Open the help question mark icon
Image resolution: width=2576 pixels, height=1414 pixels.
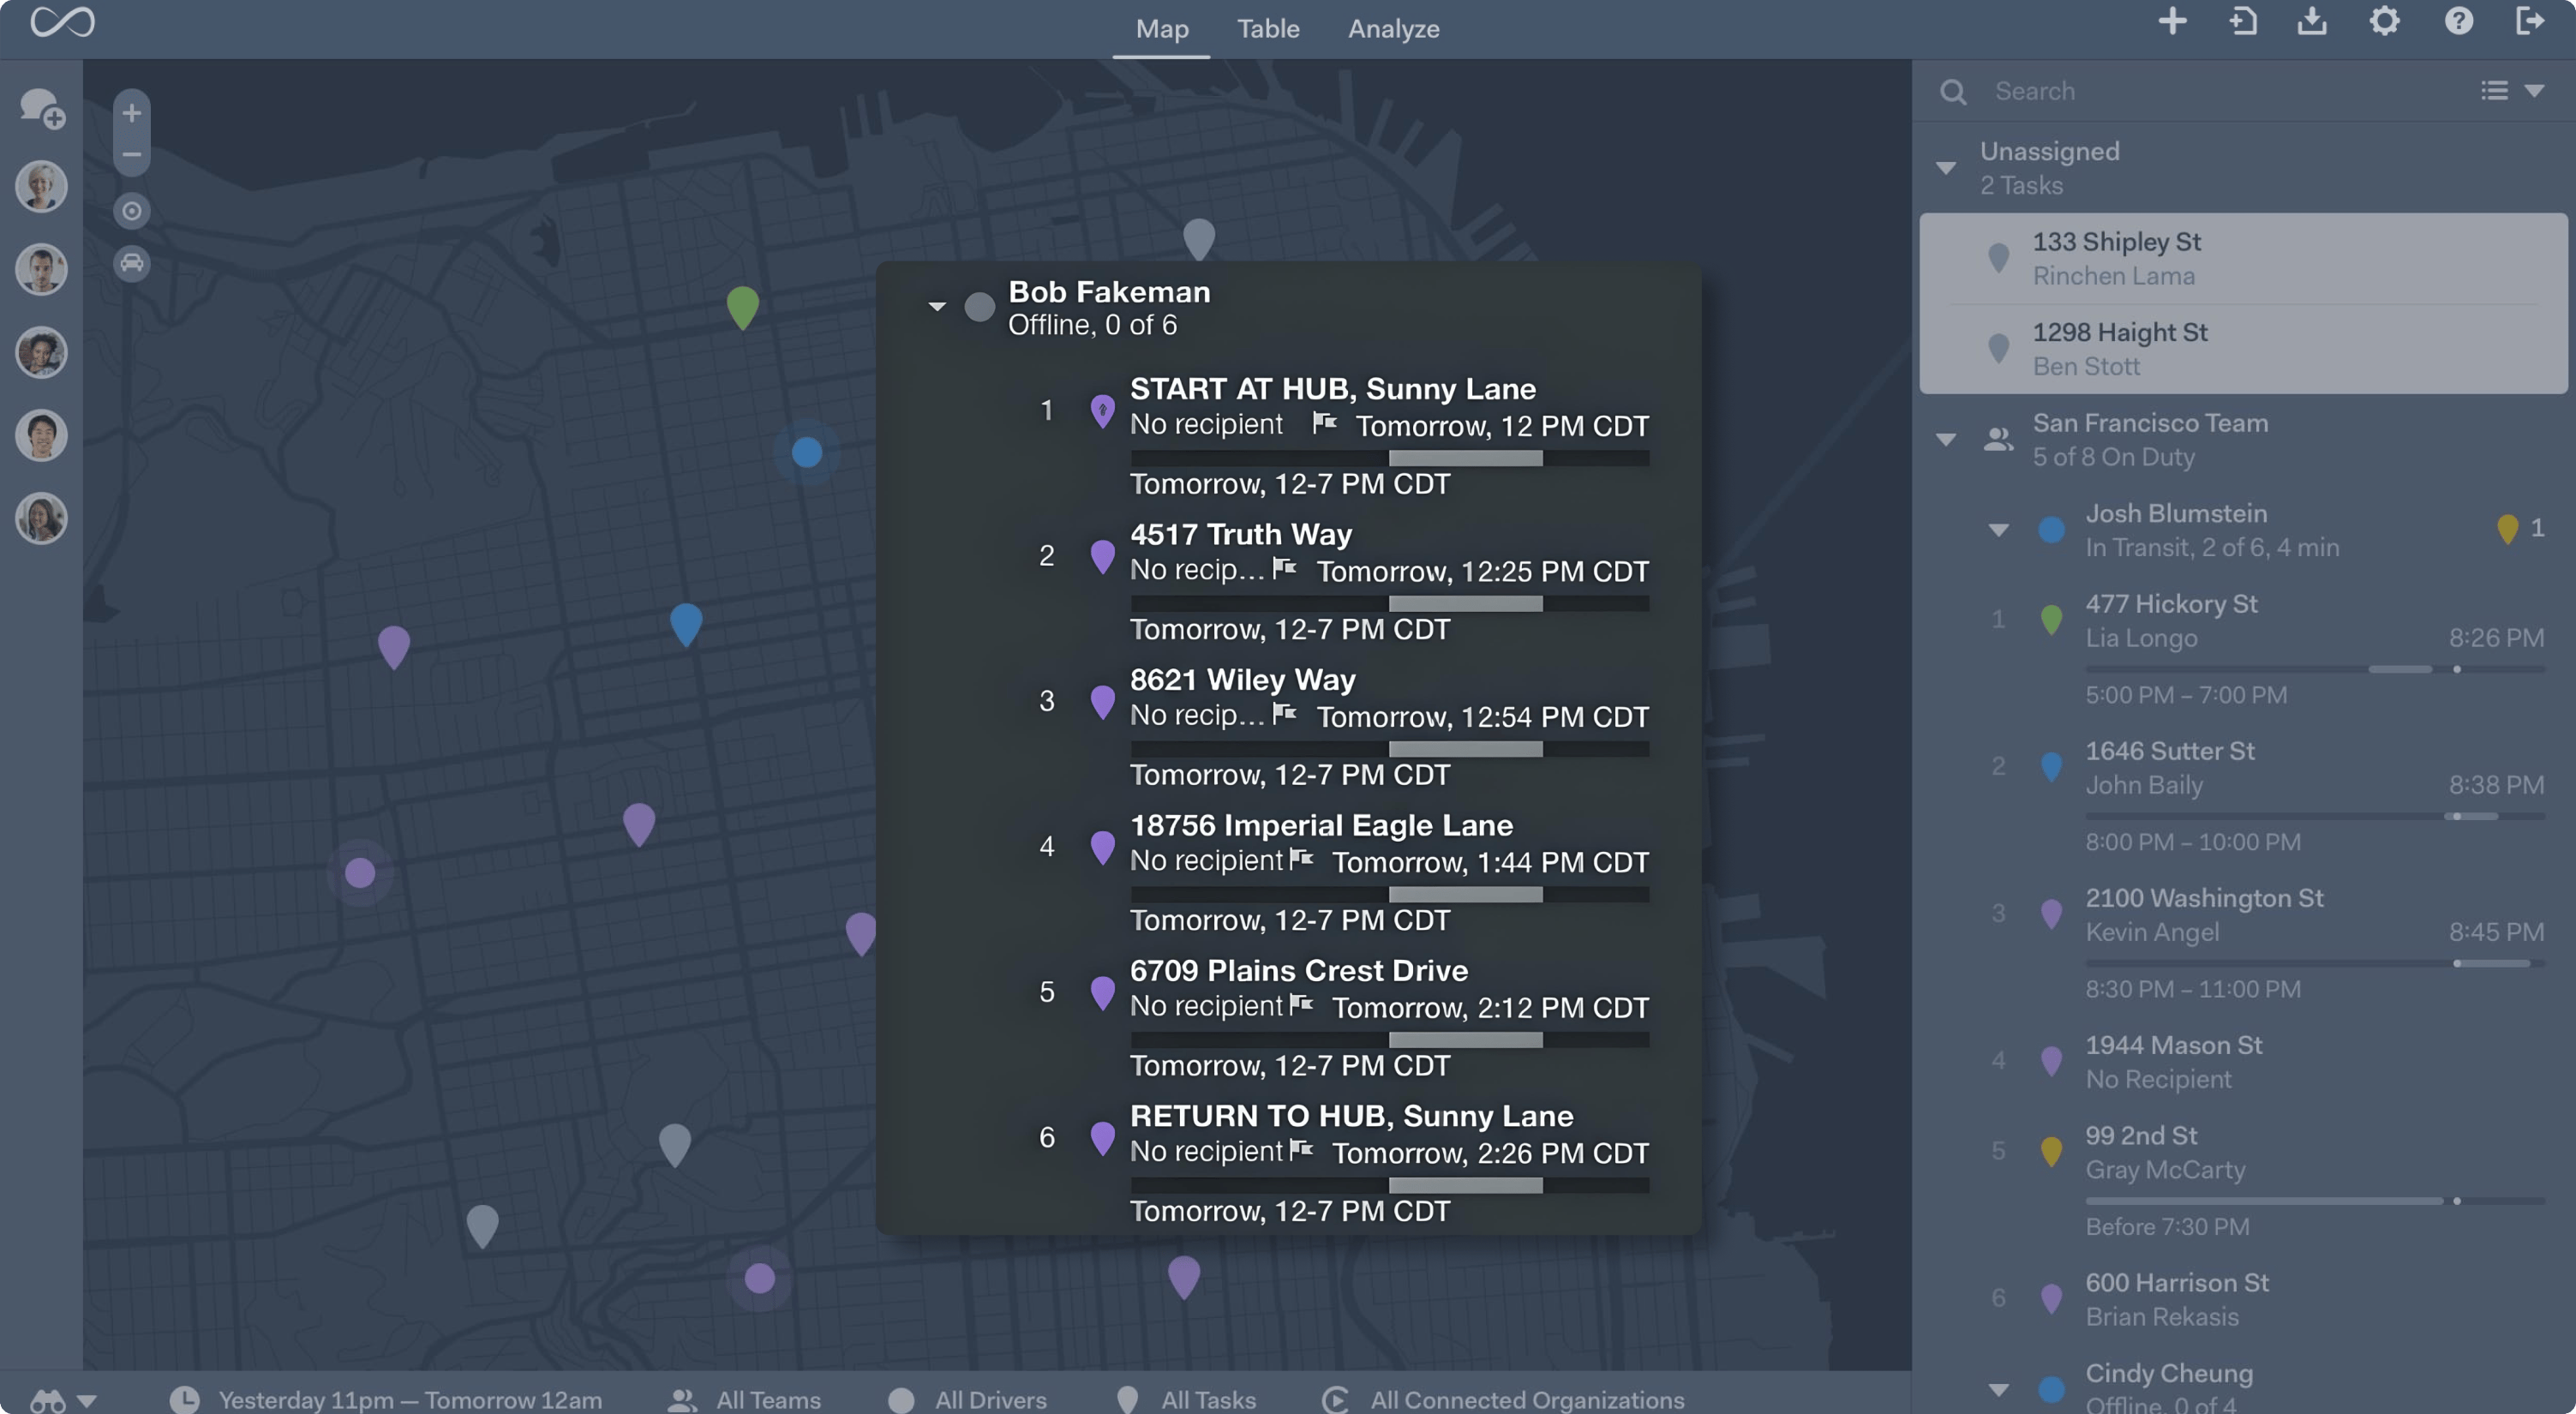pos(2458,21)
